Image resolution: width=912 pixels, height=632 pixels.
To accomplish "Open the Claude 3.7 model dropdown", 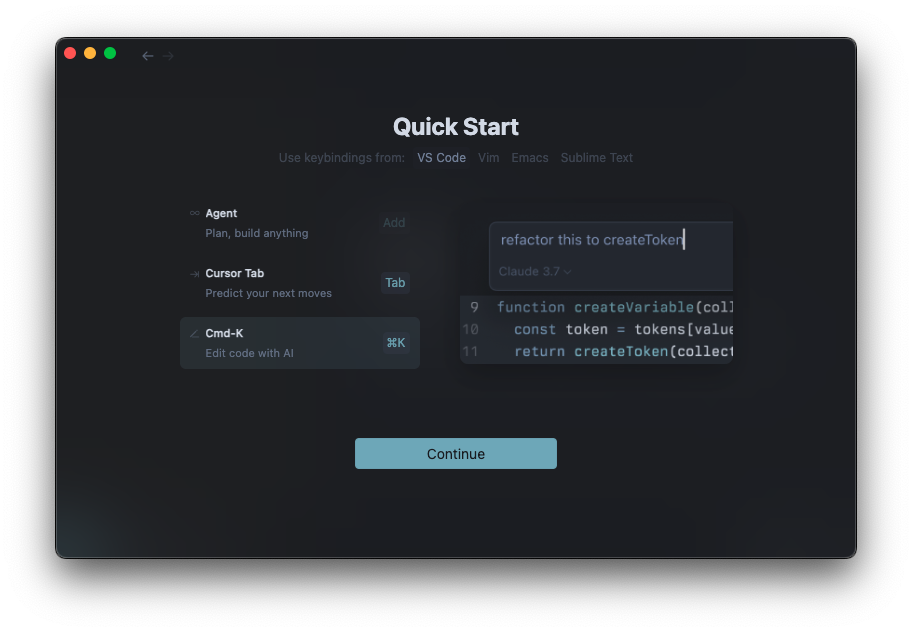I will (x=535, y=272).
